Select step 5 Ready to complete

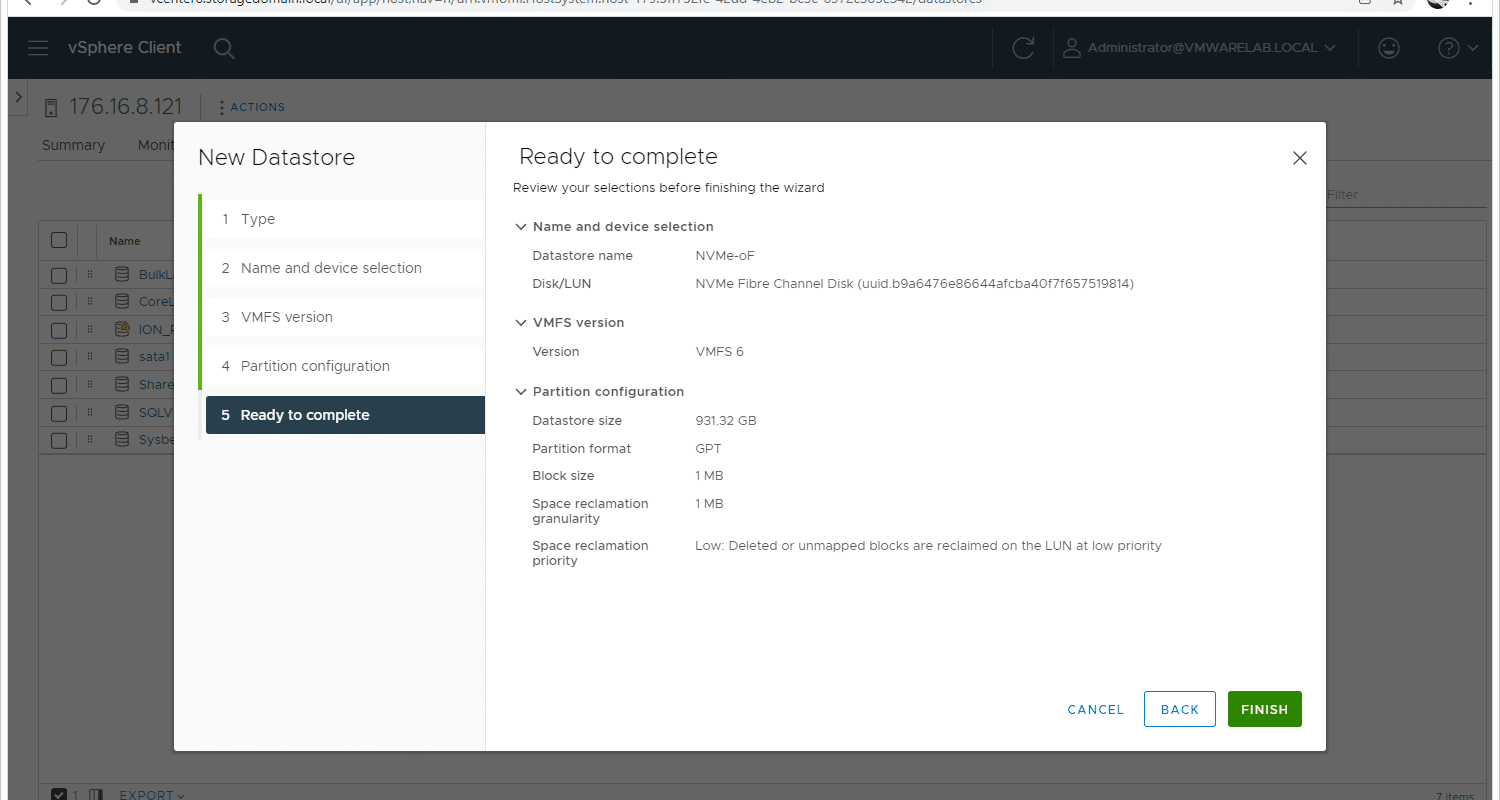pos(345,415)
